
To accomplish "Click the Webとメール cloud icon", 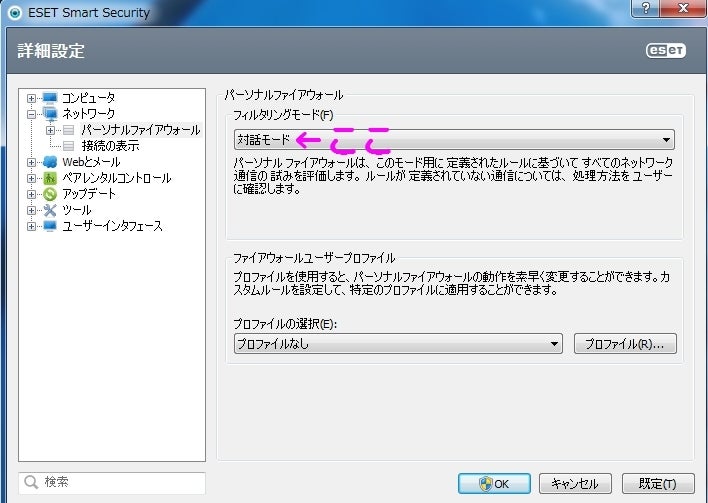I will [x=50, y=162].
